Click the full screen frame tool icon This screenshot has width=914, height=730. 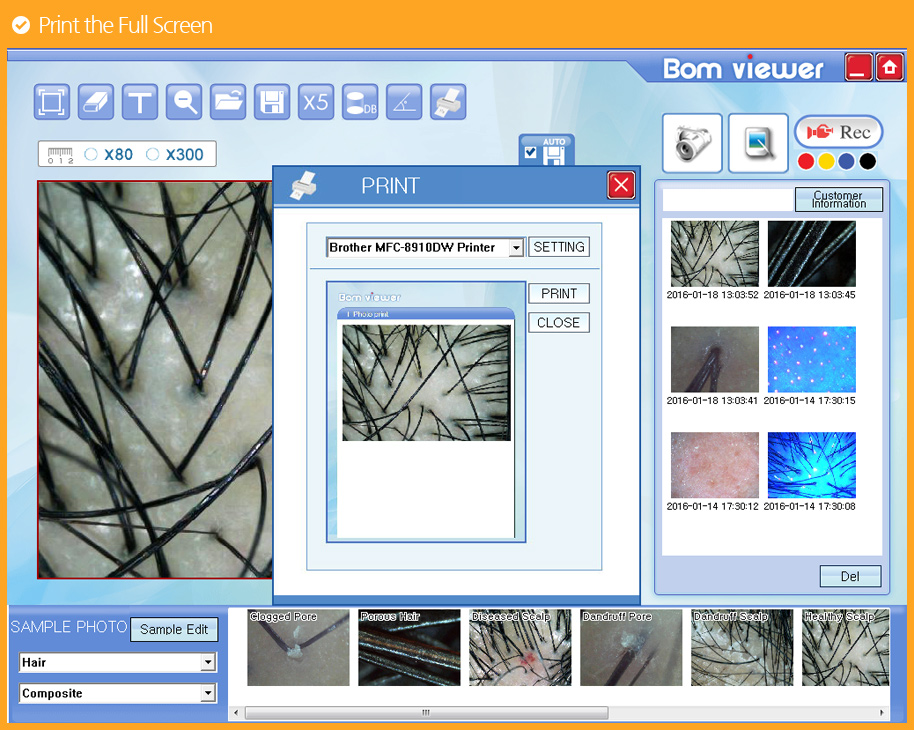pyautogui.click(x=52, y=101)
